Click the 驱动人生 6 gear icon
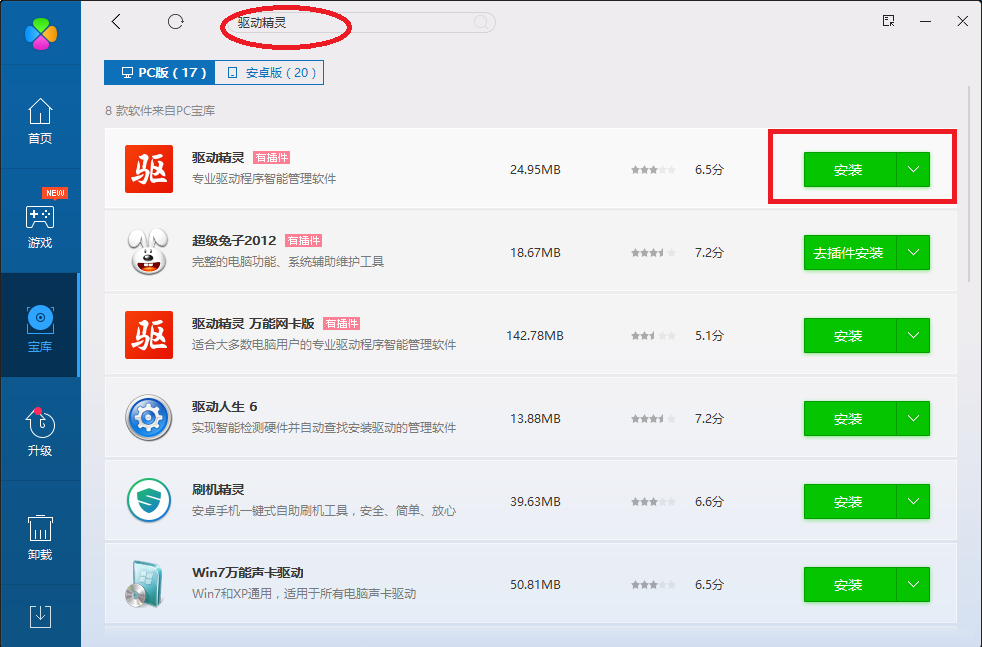Viewport: 982px width, 647px height. tap(148, 418)
